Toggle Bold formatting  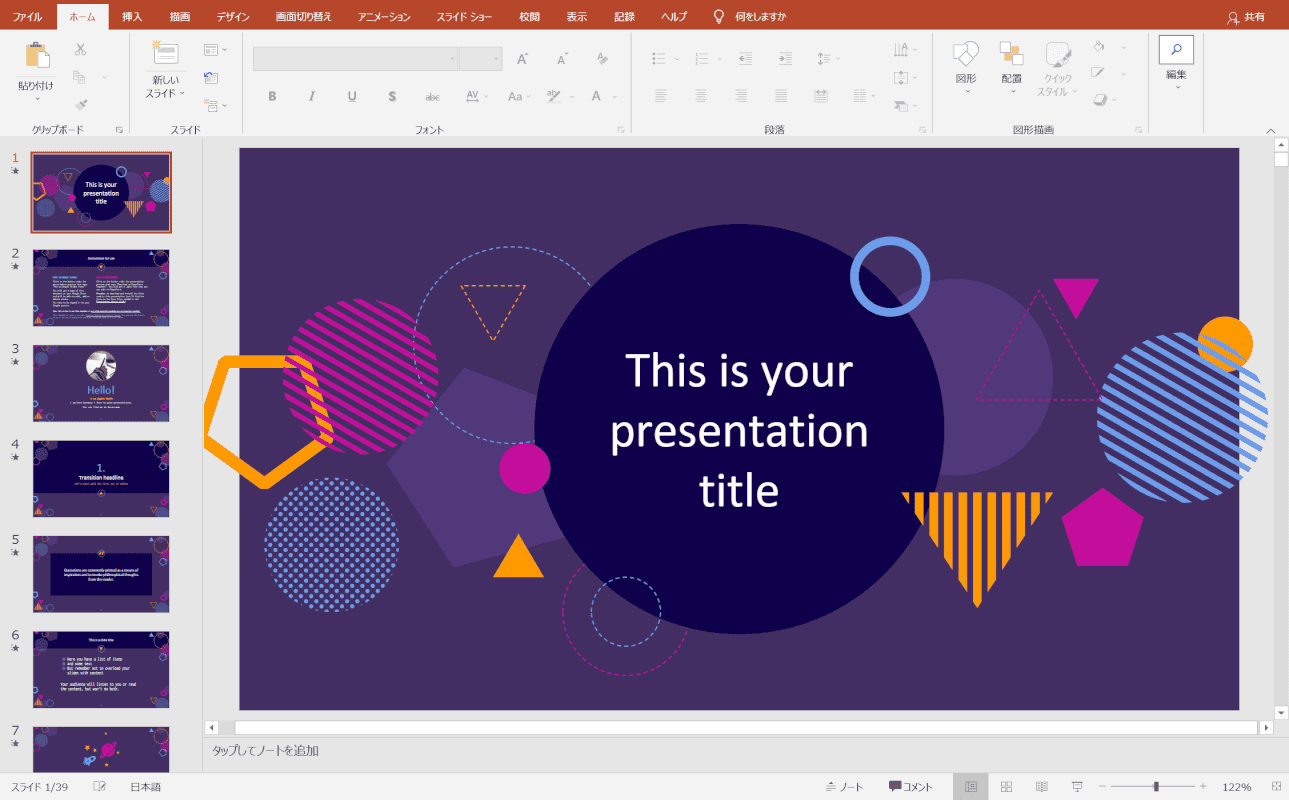pos(272,96)
